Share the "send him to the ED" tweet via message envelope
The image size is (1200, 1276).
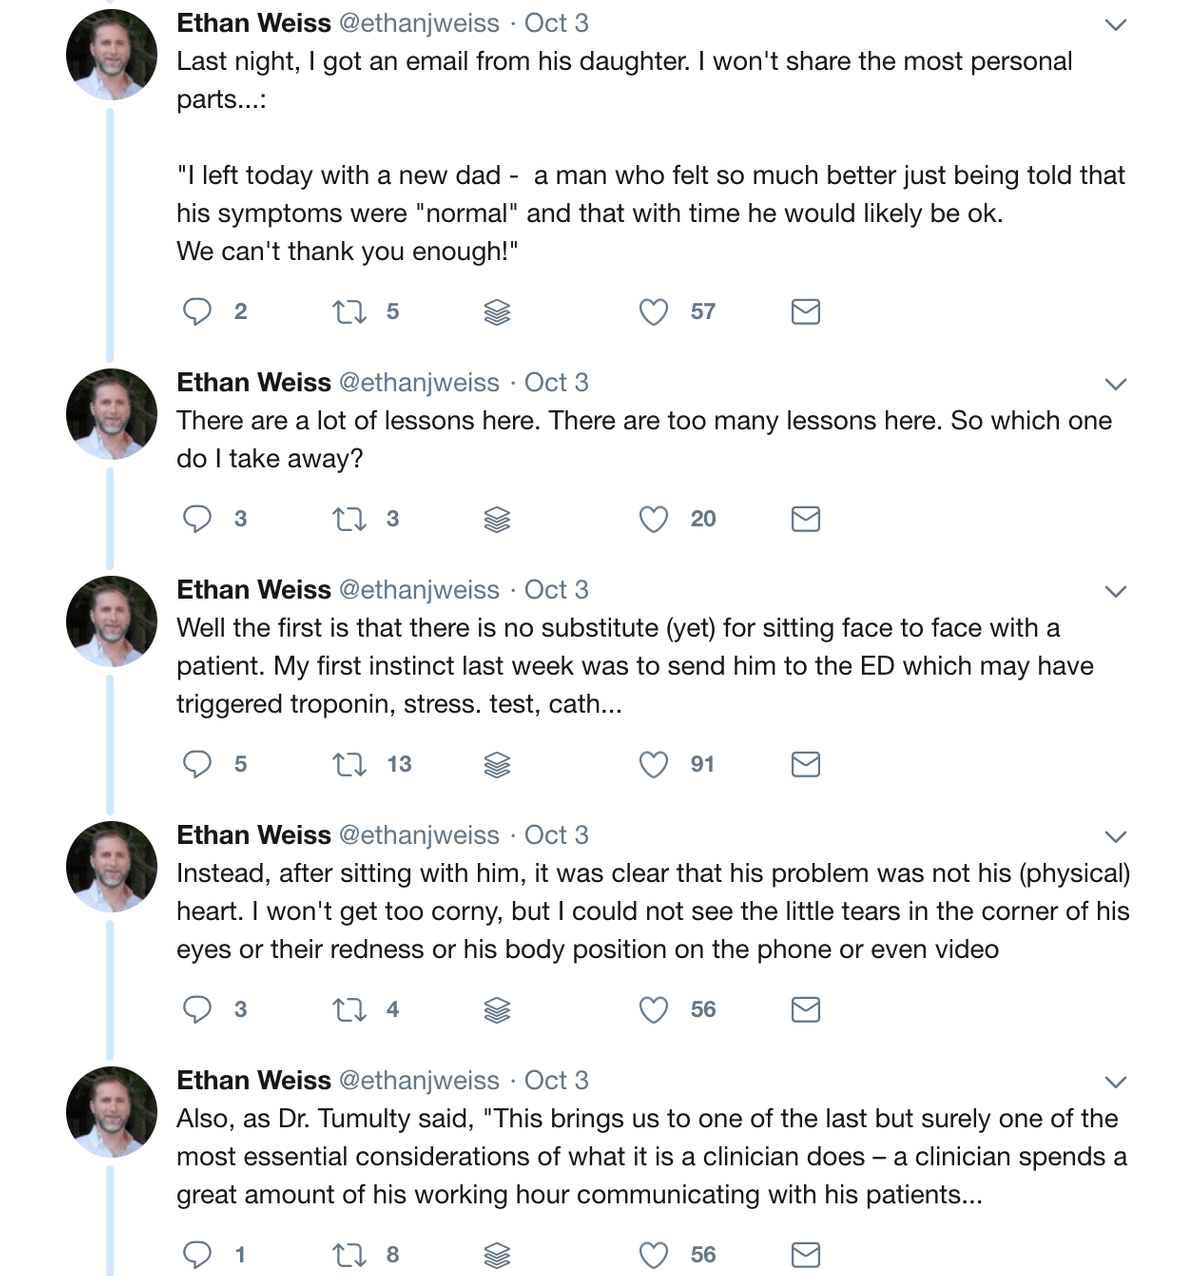(x=805, y=765)
